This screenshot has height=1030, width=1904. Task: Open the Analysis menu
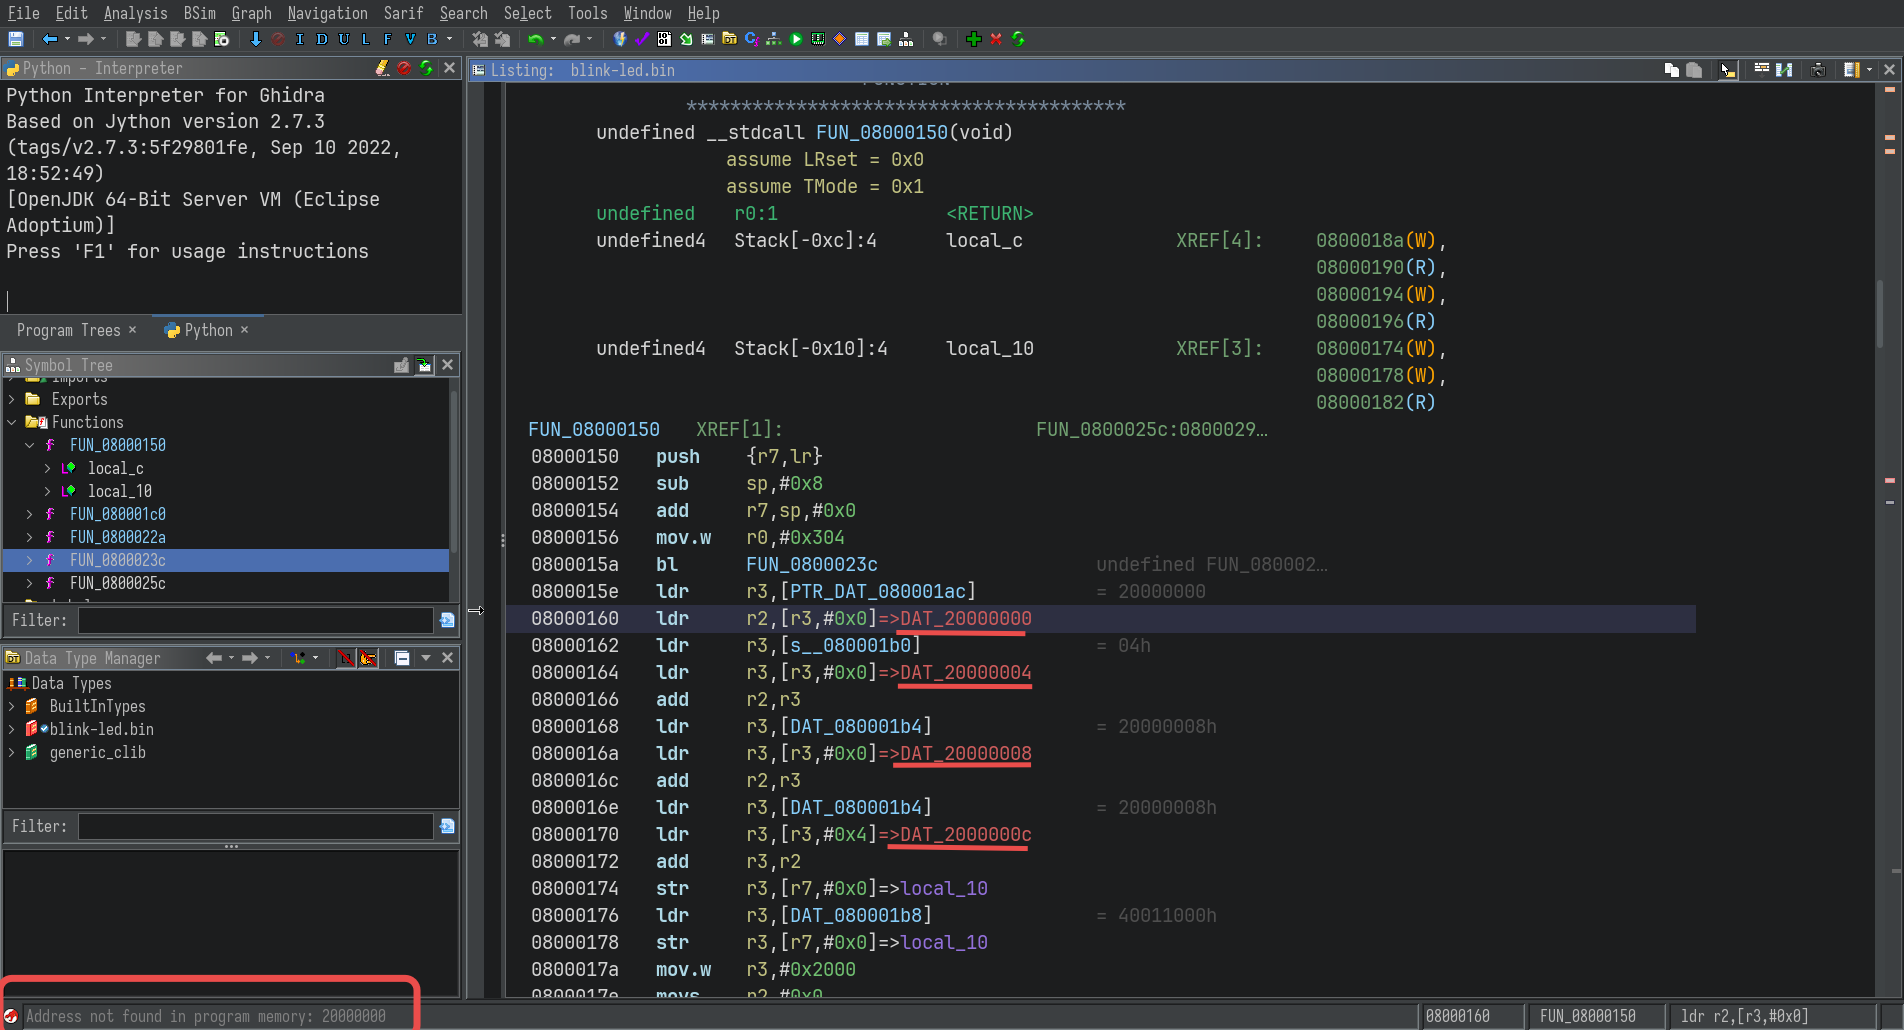[135, 13]
